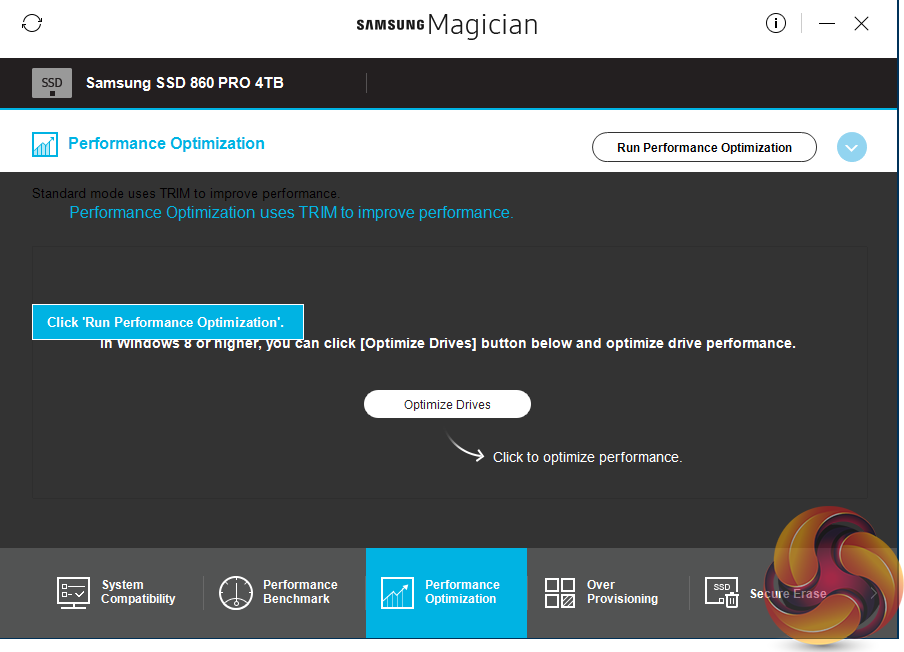Click the Performance Optimization heading text

click(x=166, y=144)
